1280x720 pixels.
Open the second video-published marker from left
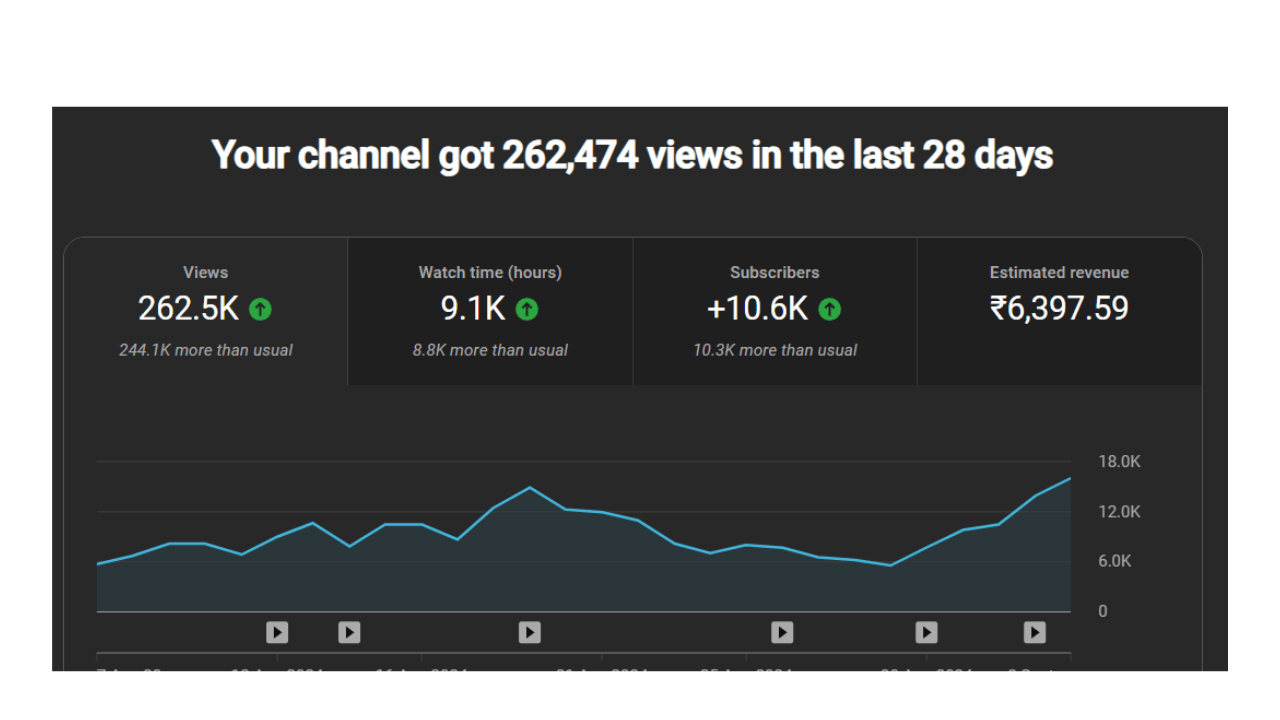tap(349, 632)
